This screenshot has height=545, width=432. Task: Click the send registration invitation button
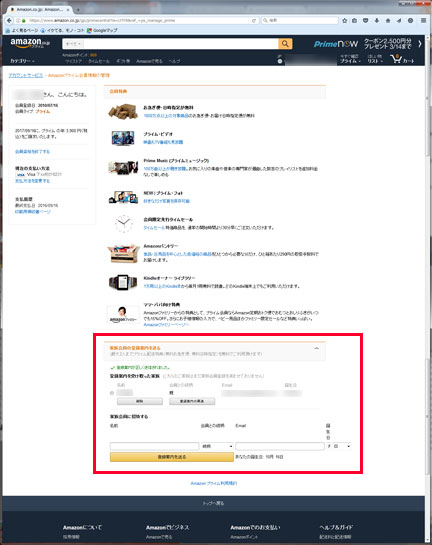point(172,457)
